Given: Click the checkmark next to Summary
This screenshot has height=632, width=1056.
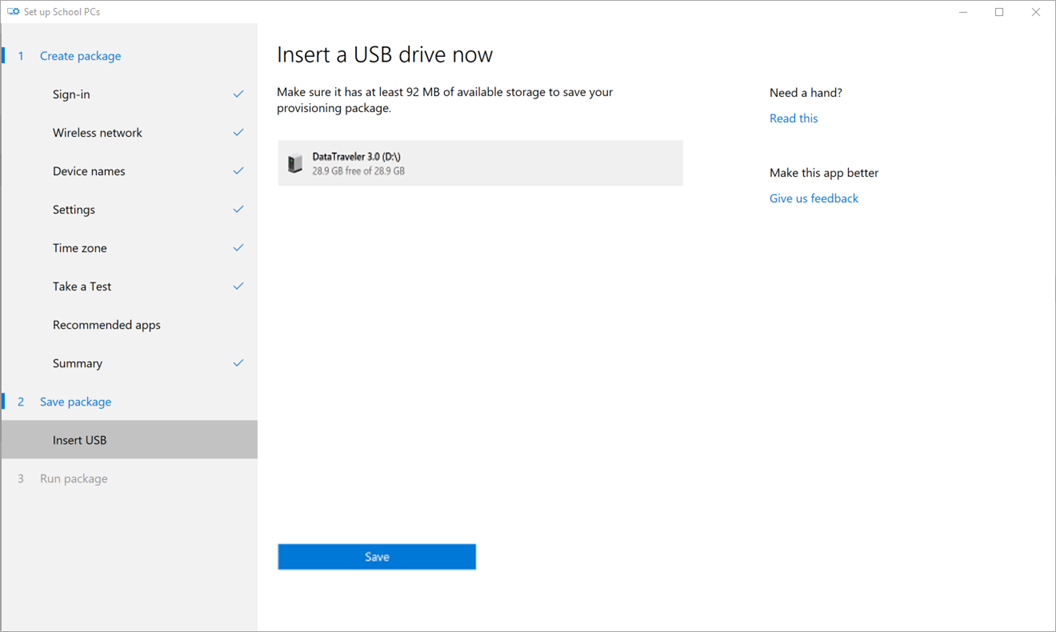Looking at the screenshot, I should [x=238, y=363].
